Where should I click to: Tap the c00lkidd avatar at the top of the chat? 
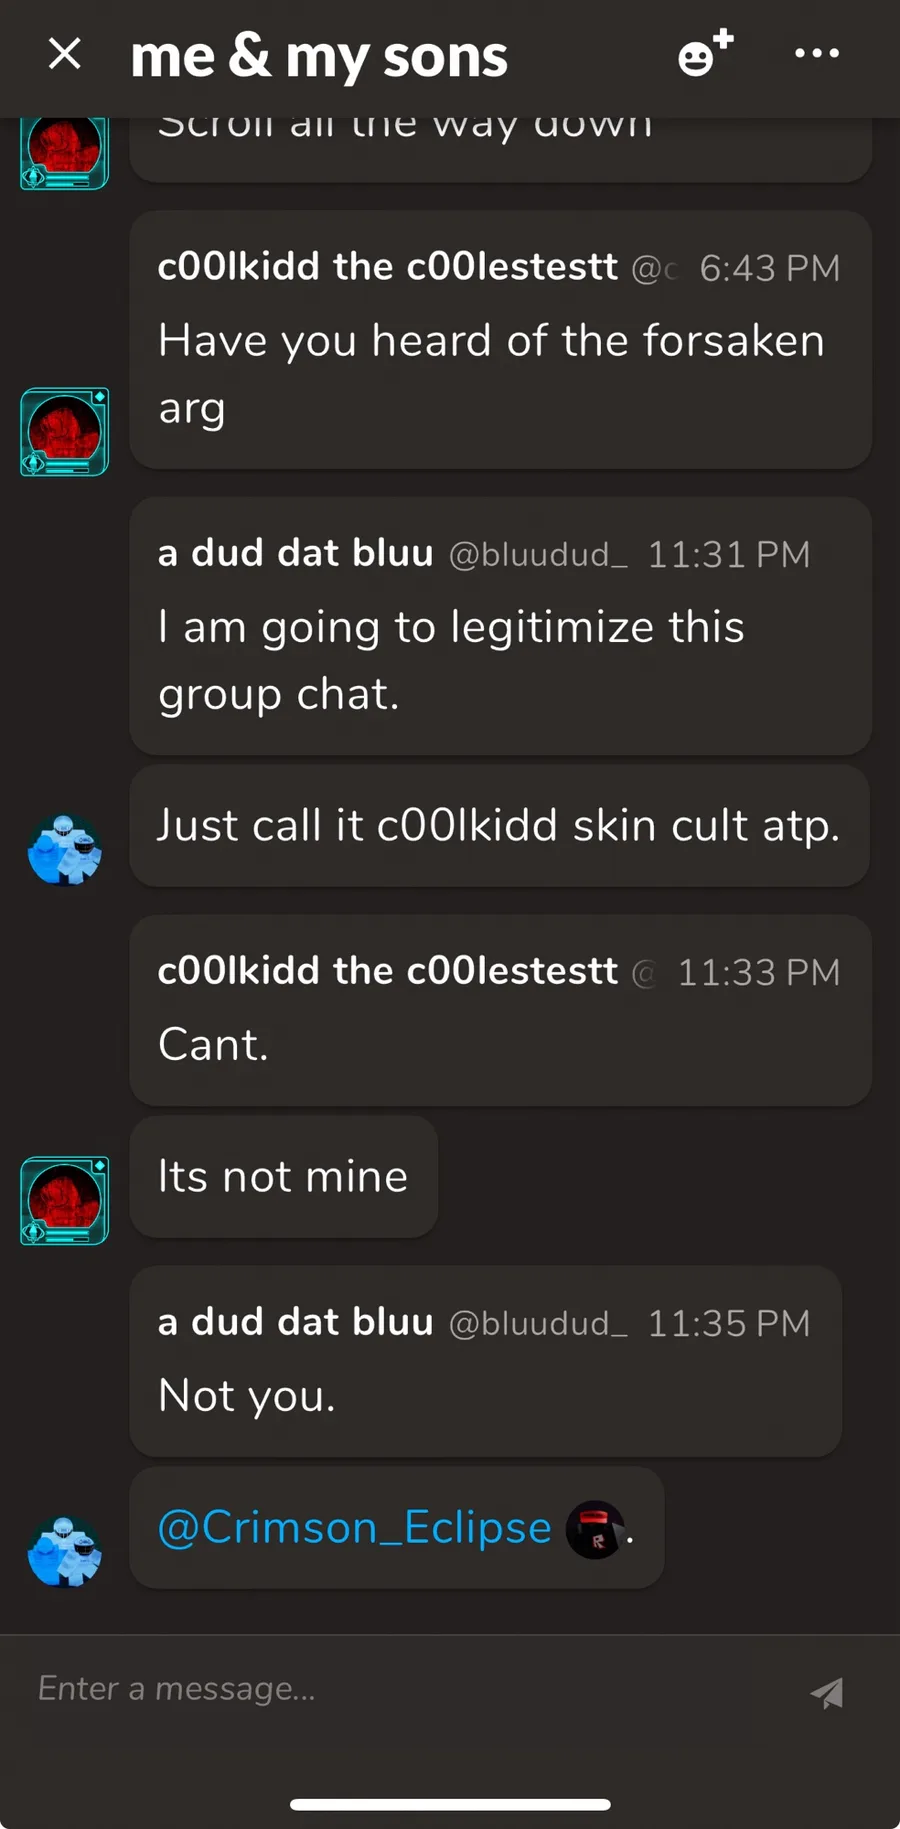point(65,152)
